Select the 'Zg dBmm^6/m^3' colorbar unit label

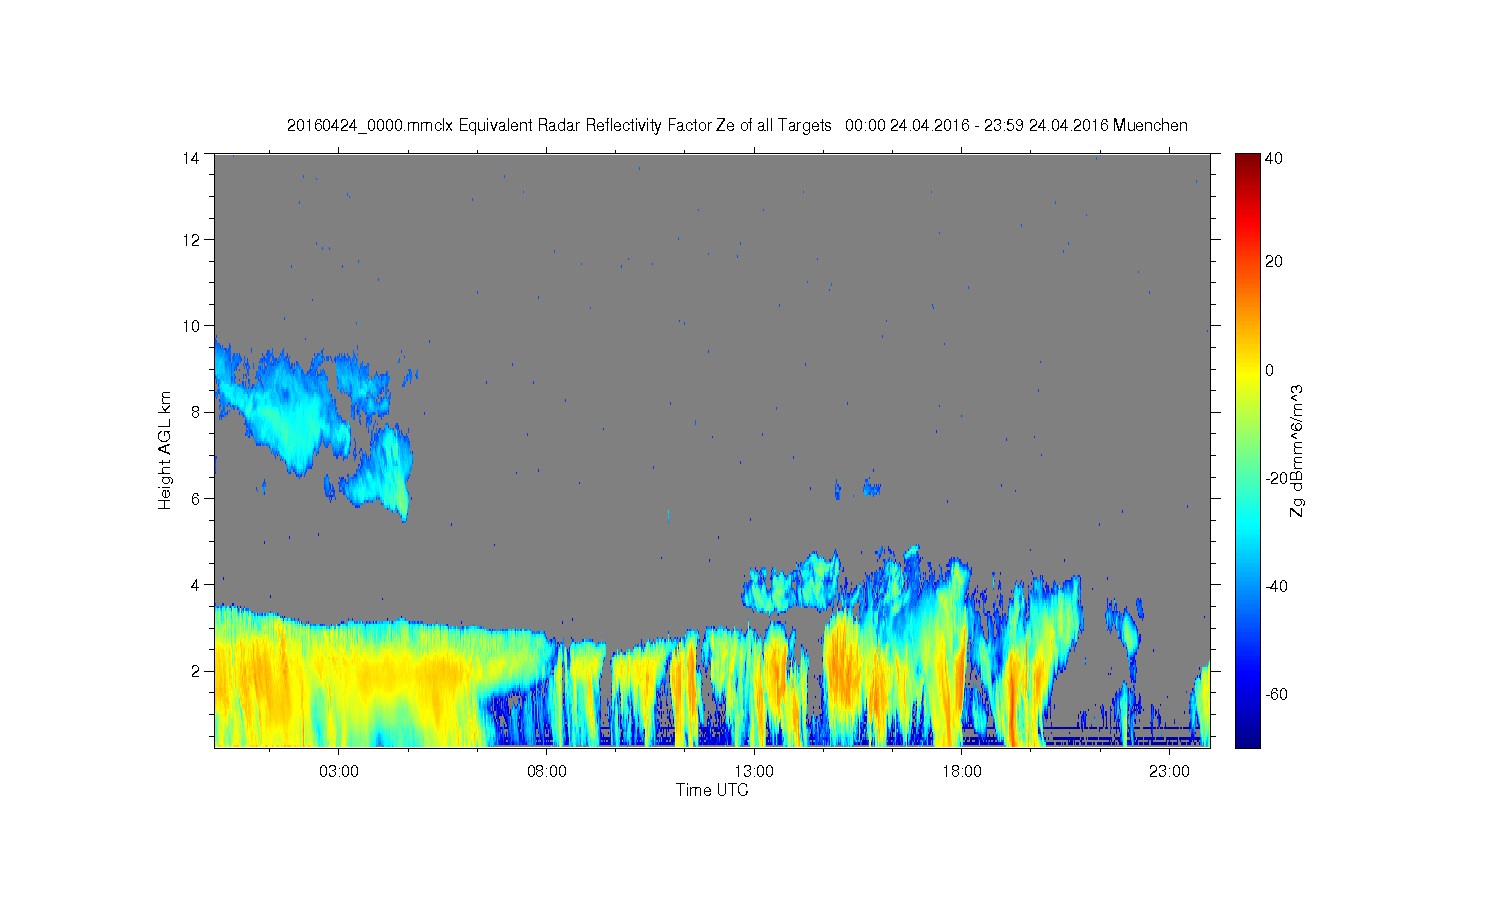point(1297,450)
